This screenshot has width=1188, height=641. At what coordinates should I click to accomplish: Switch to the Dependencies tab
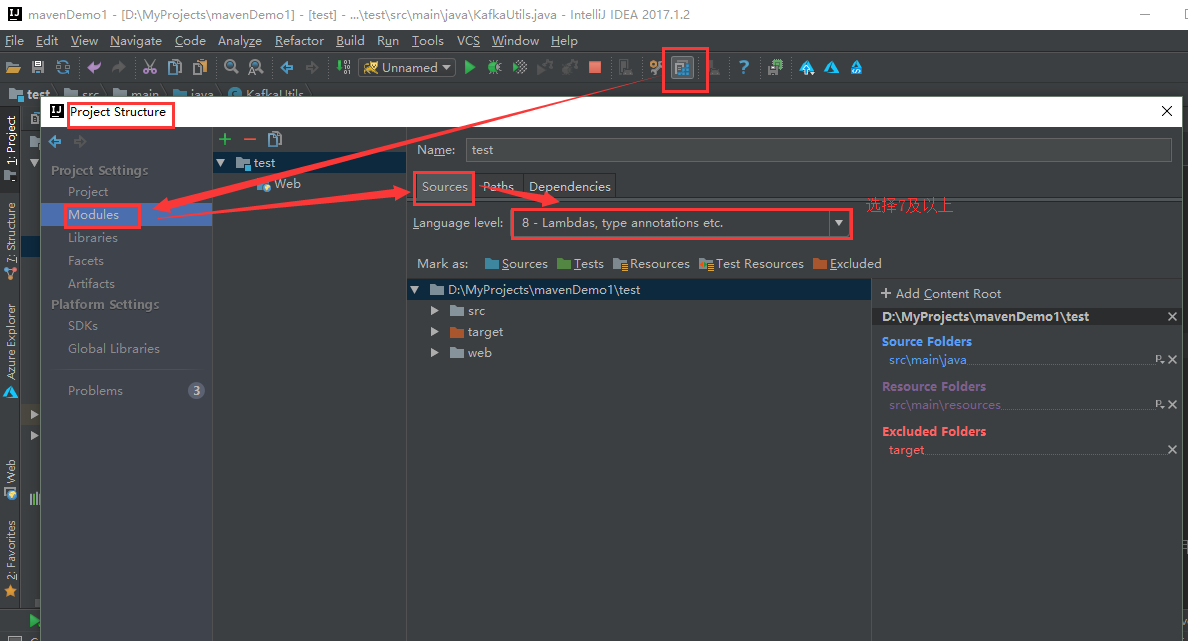pyautogui.click(x=570, y=186)
